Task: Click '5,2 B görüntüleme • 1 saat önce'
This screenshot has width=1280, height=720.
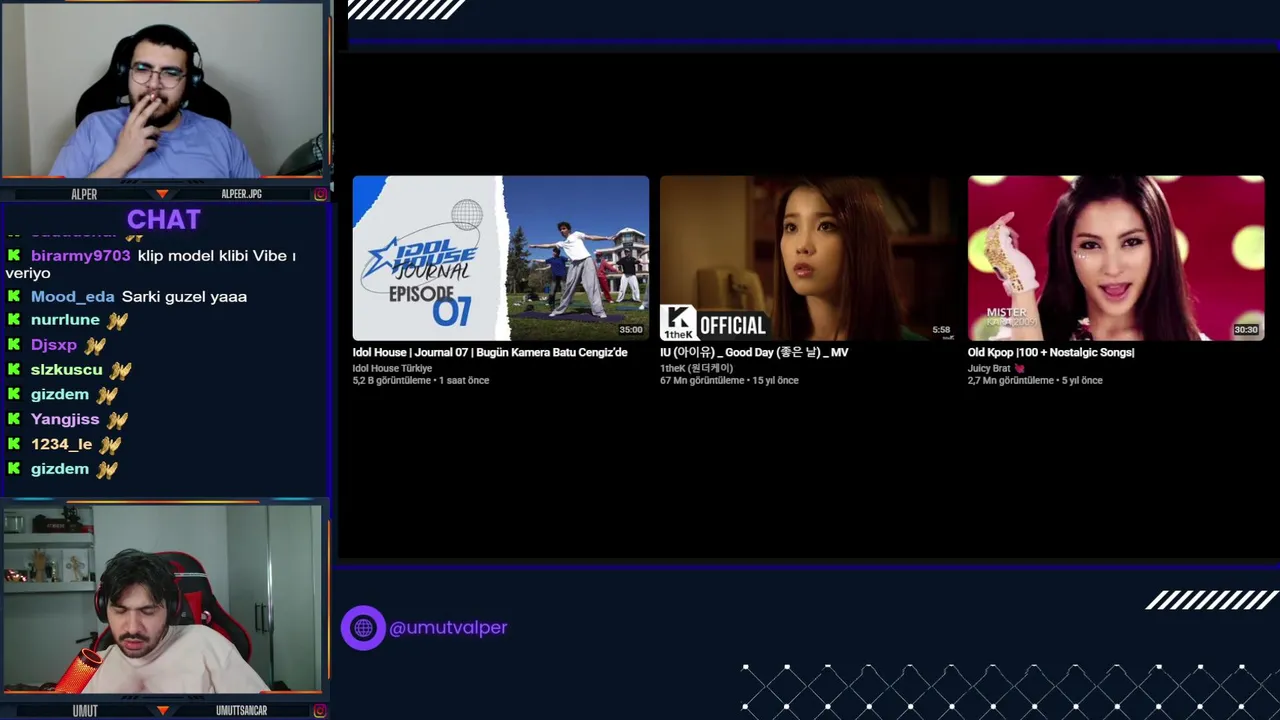Action: coord(421,381)
